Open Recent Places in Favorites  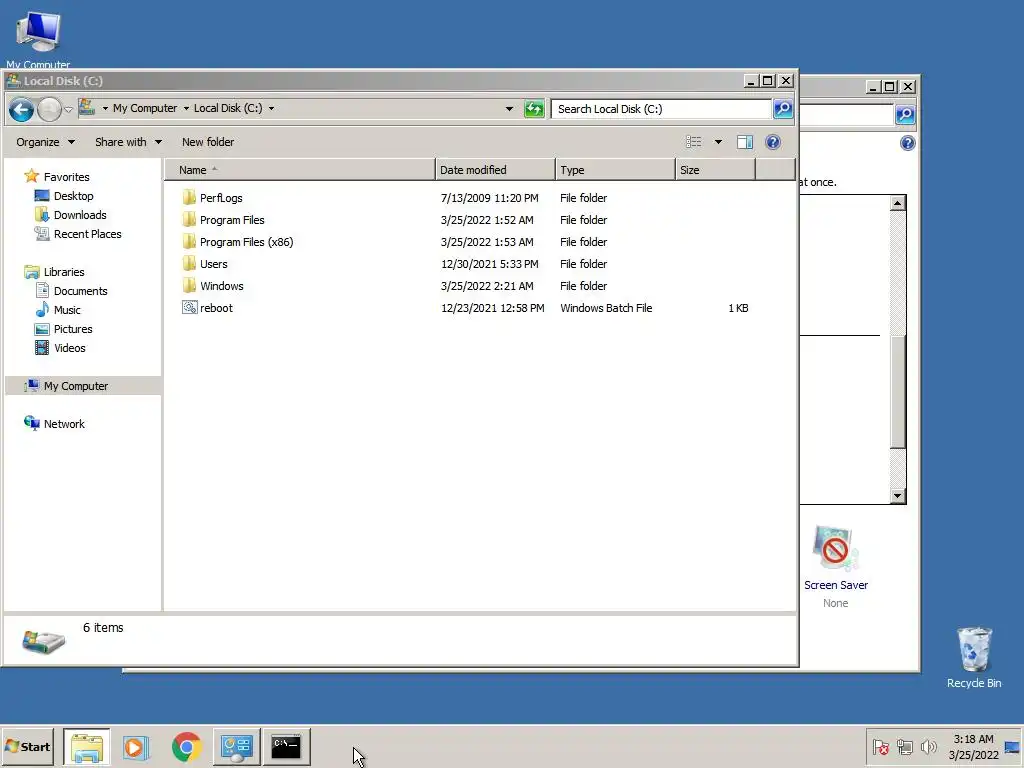(x=78, y=234)
